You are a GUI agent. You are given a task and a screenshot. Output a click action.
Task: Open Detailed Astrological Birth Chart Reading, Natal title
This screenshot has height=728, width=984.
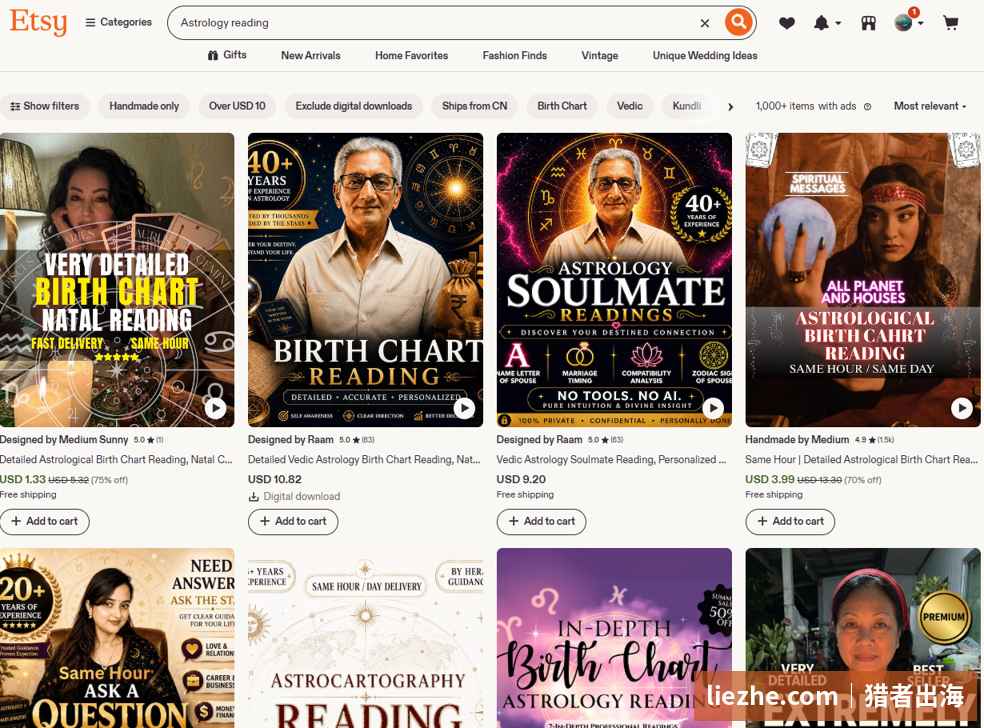coord(116,459)
